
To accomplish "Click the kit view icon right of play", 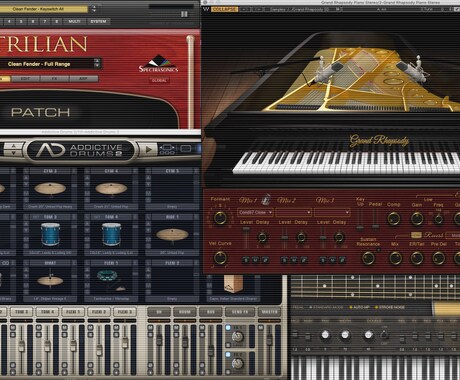I will click(168, 150).
